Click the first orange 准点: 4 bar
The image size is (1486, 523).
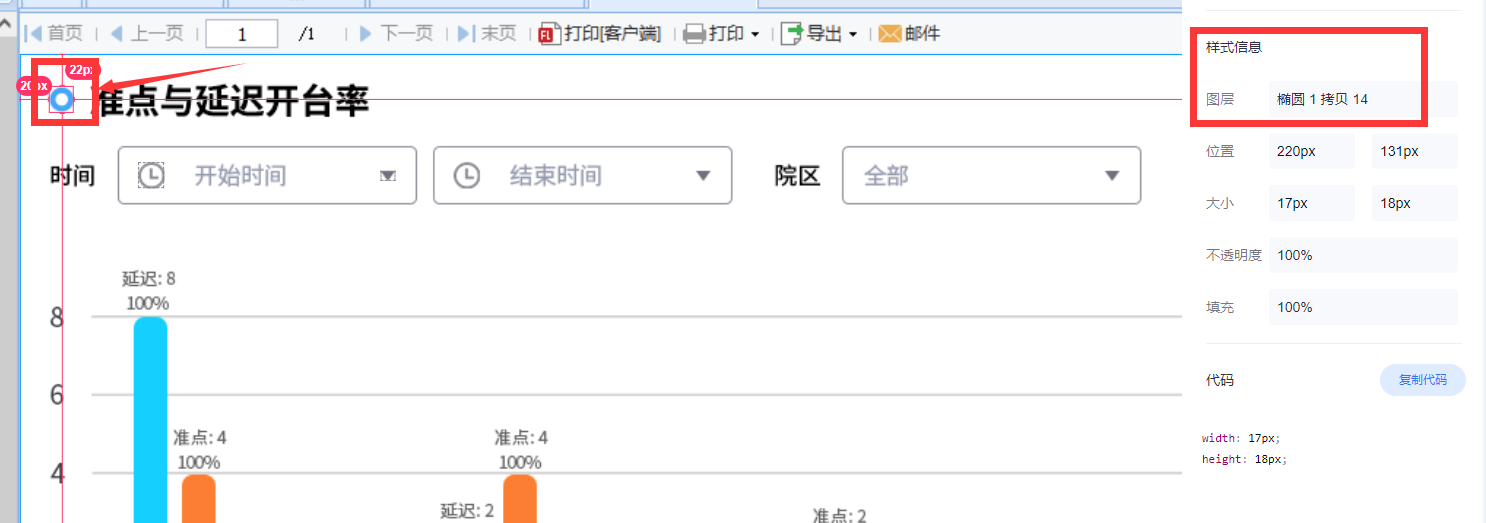pos(199,498)
